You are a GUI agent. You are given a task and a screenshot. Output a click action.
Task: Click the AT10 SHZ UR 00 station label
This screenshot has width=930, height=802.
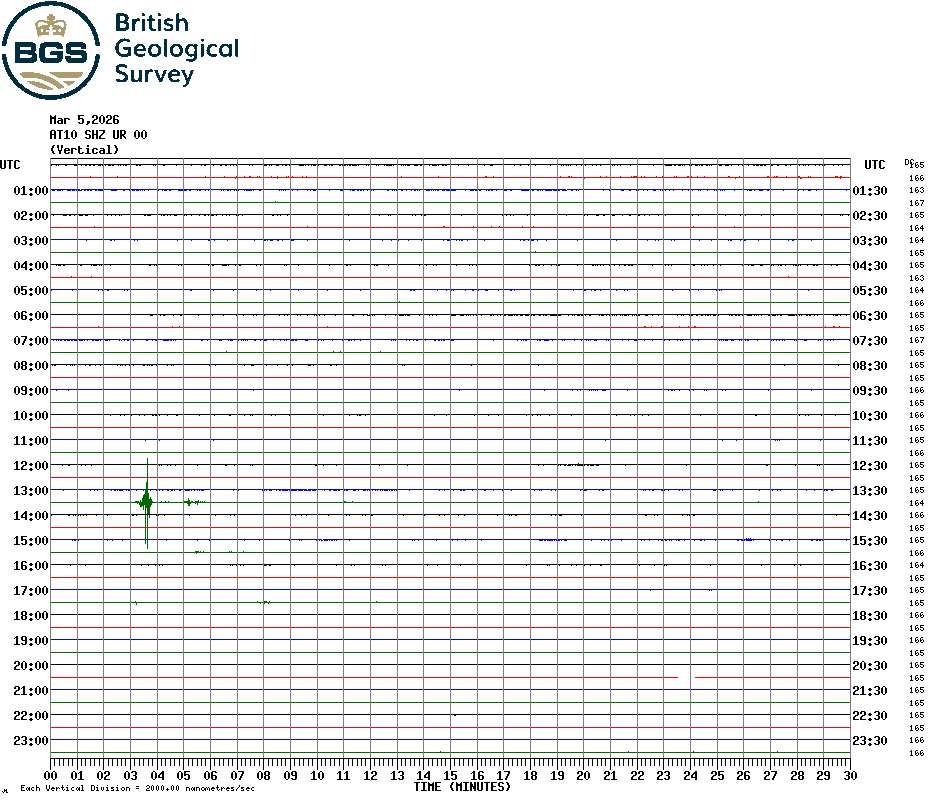pyautogui.click(x=98, y=135)
